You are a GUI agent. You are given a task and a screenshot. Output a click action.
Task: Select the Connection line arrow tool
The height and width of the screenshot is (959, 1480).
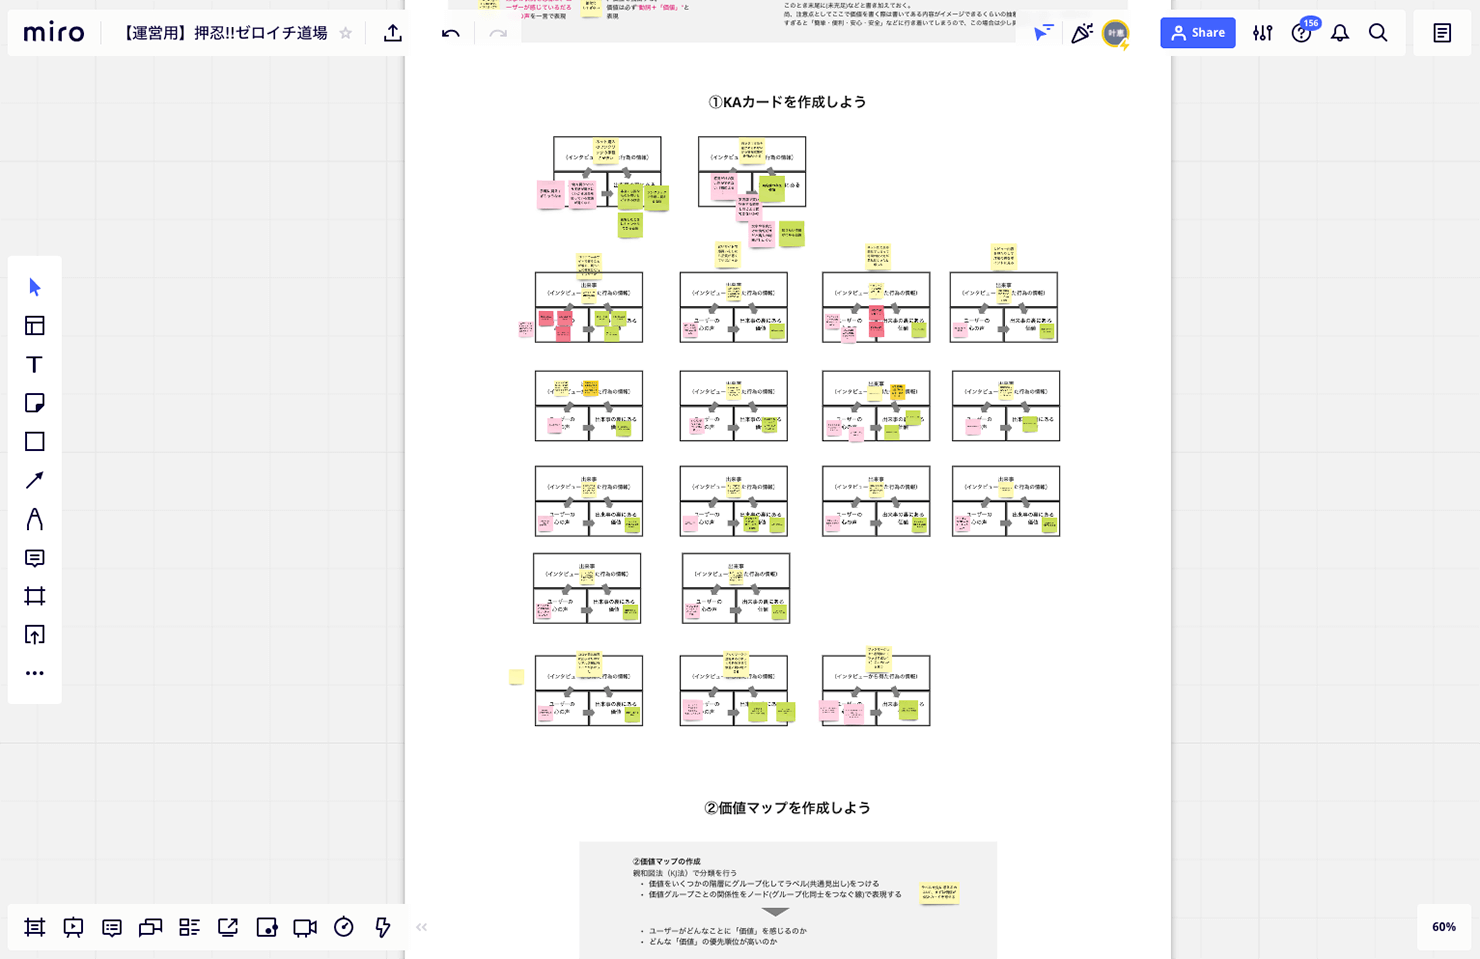tap(35, 480)
